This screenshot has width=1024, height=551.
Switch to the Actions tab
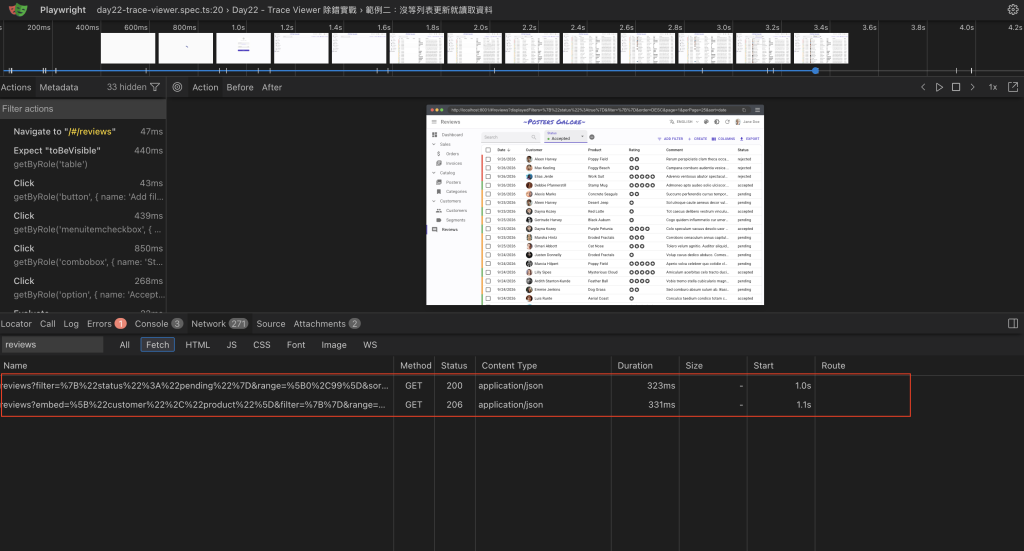click(16, 87)
